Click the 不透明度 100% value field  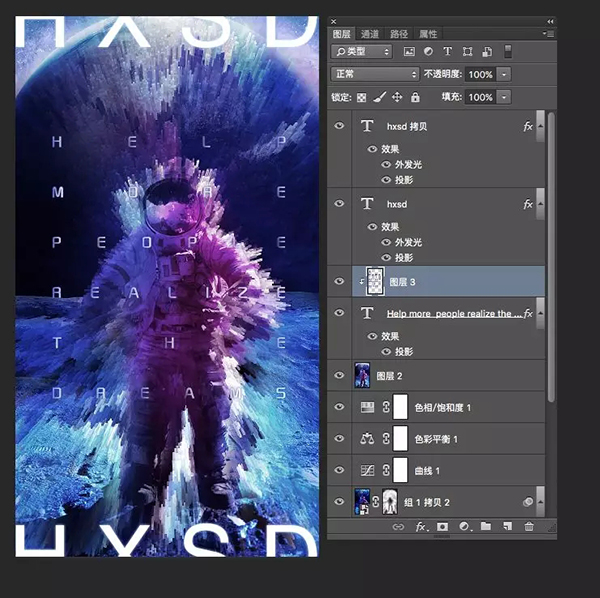pos(480,74)
